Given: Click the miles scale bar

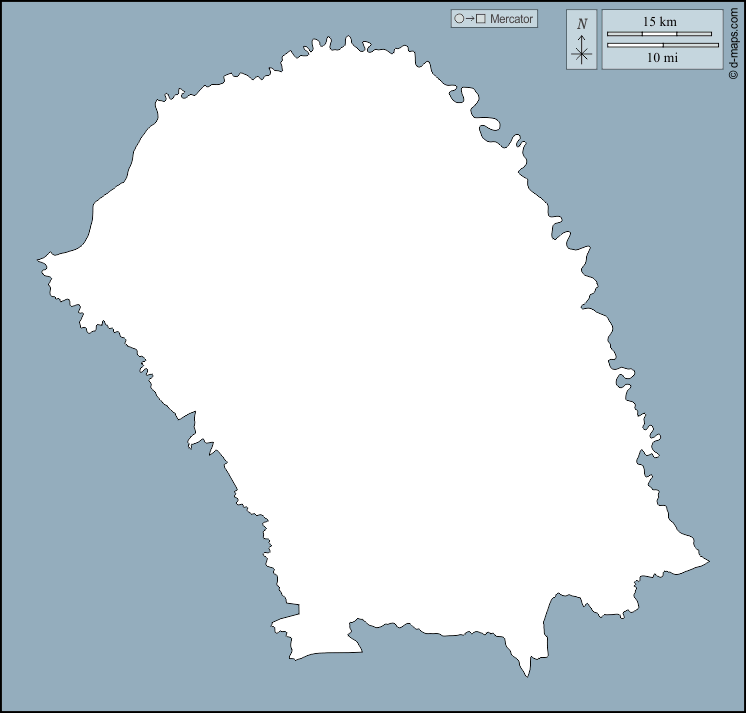Looking at the screenshot, I should click(663, 45).
